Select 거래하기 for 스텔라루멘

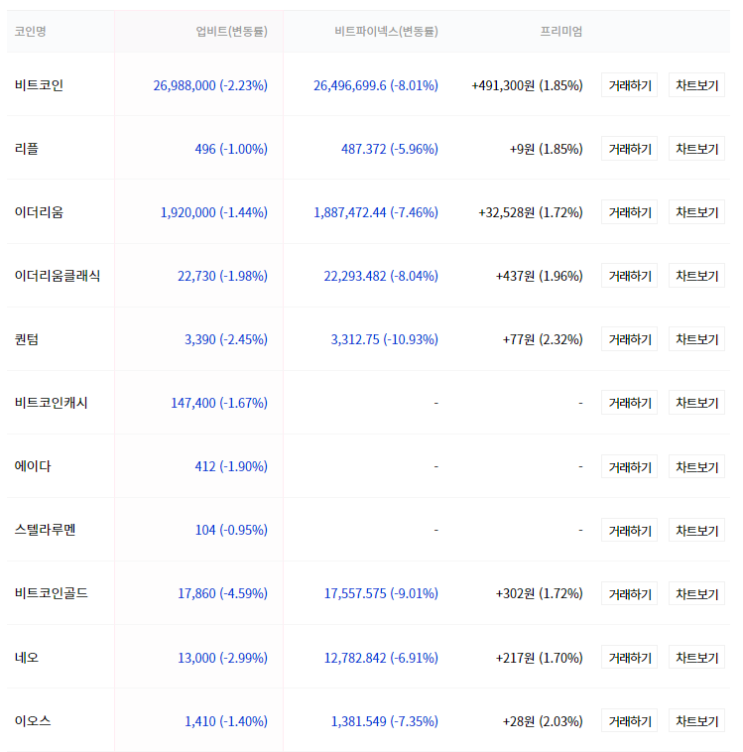[629, 530]
